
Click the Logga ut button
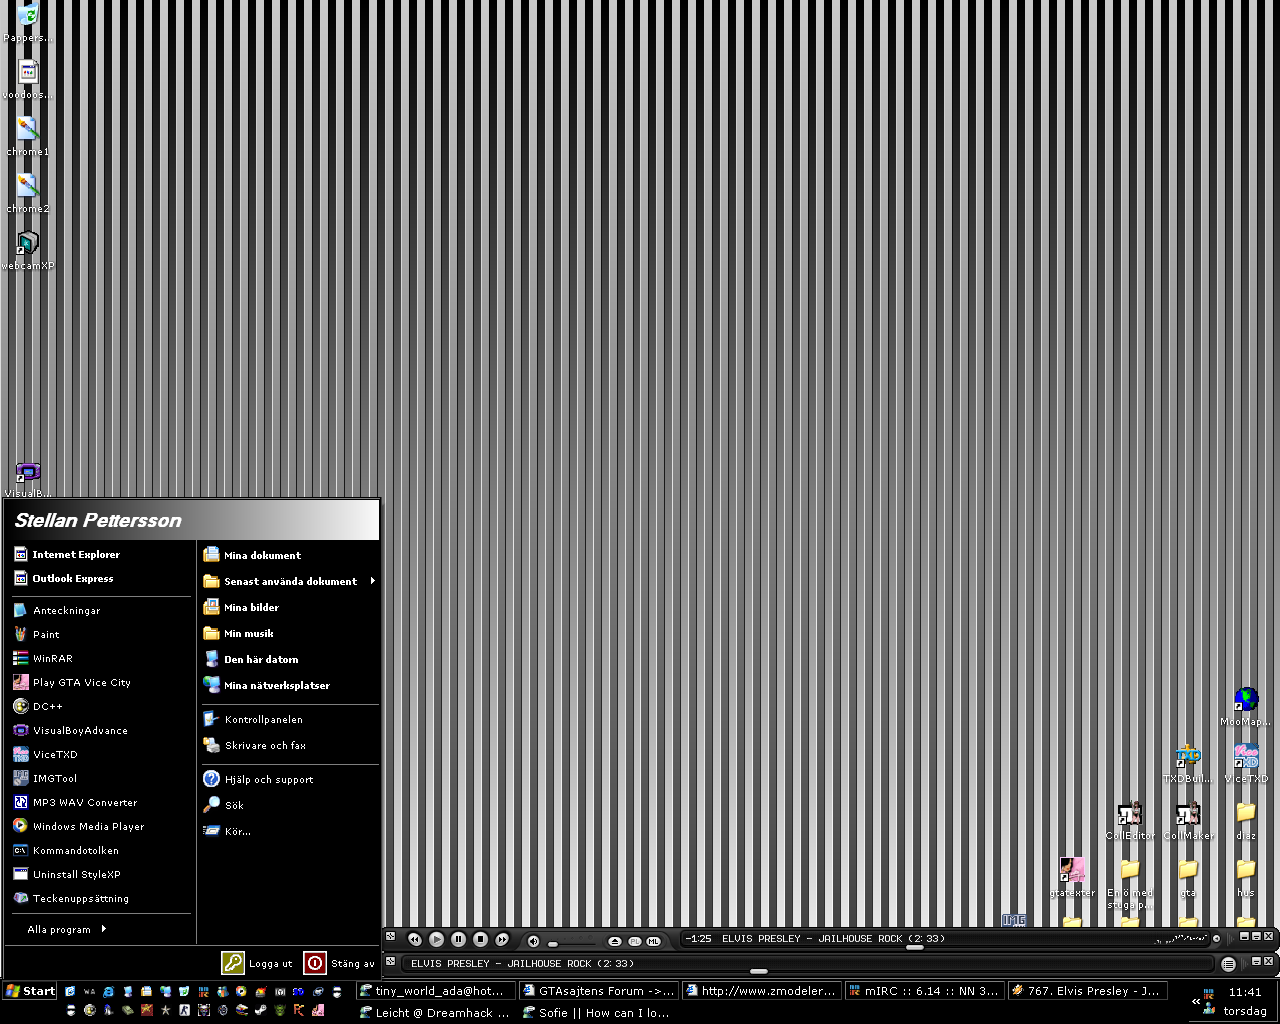(258, 963)
